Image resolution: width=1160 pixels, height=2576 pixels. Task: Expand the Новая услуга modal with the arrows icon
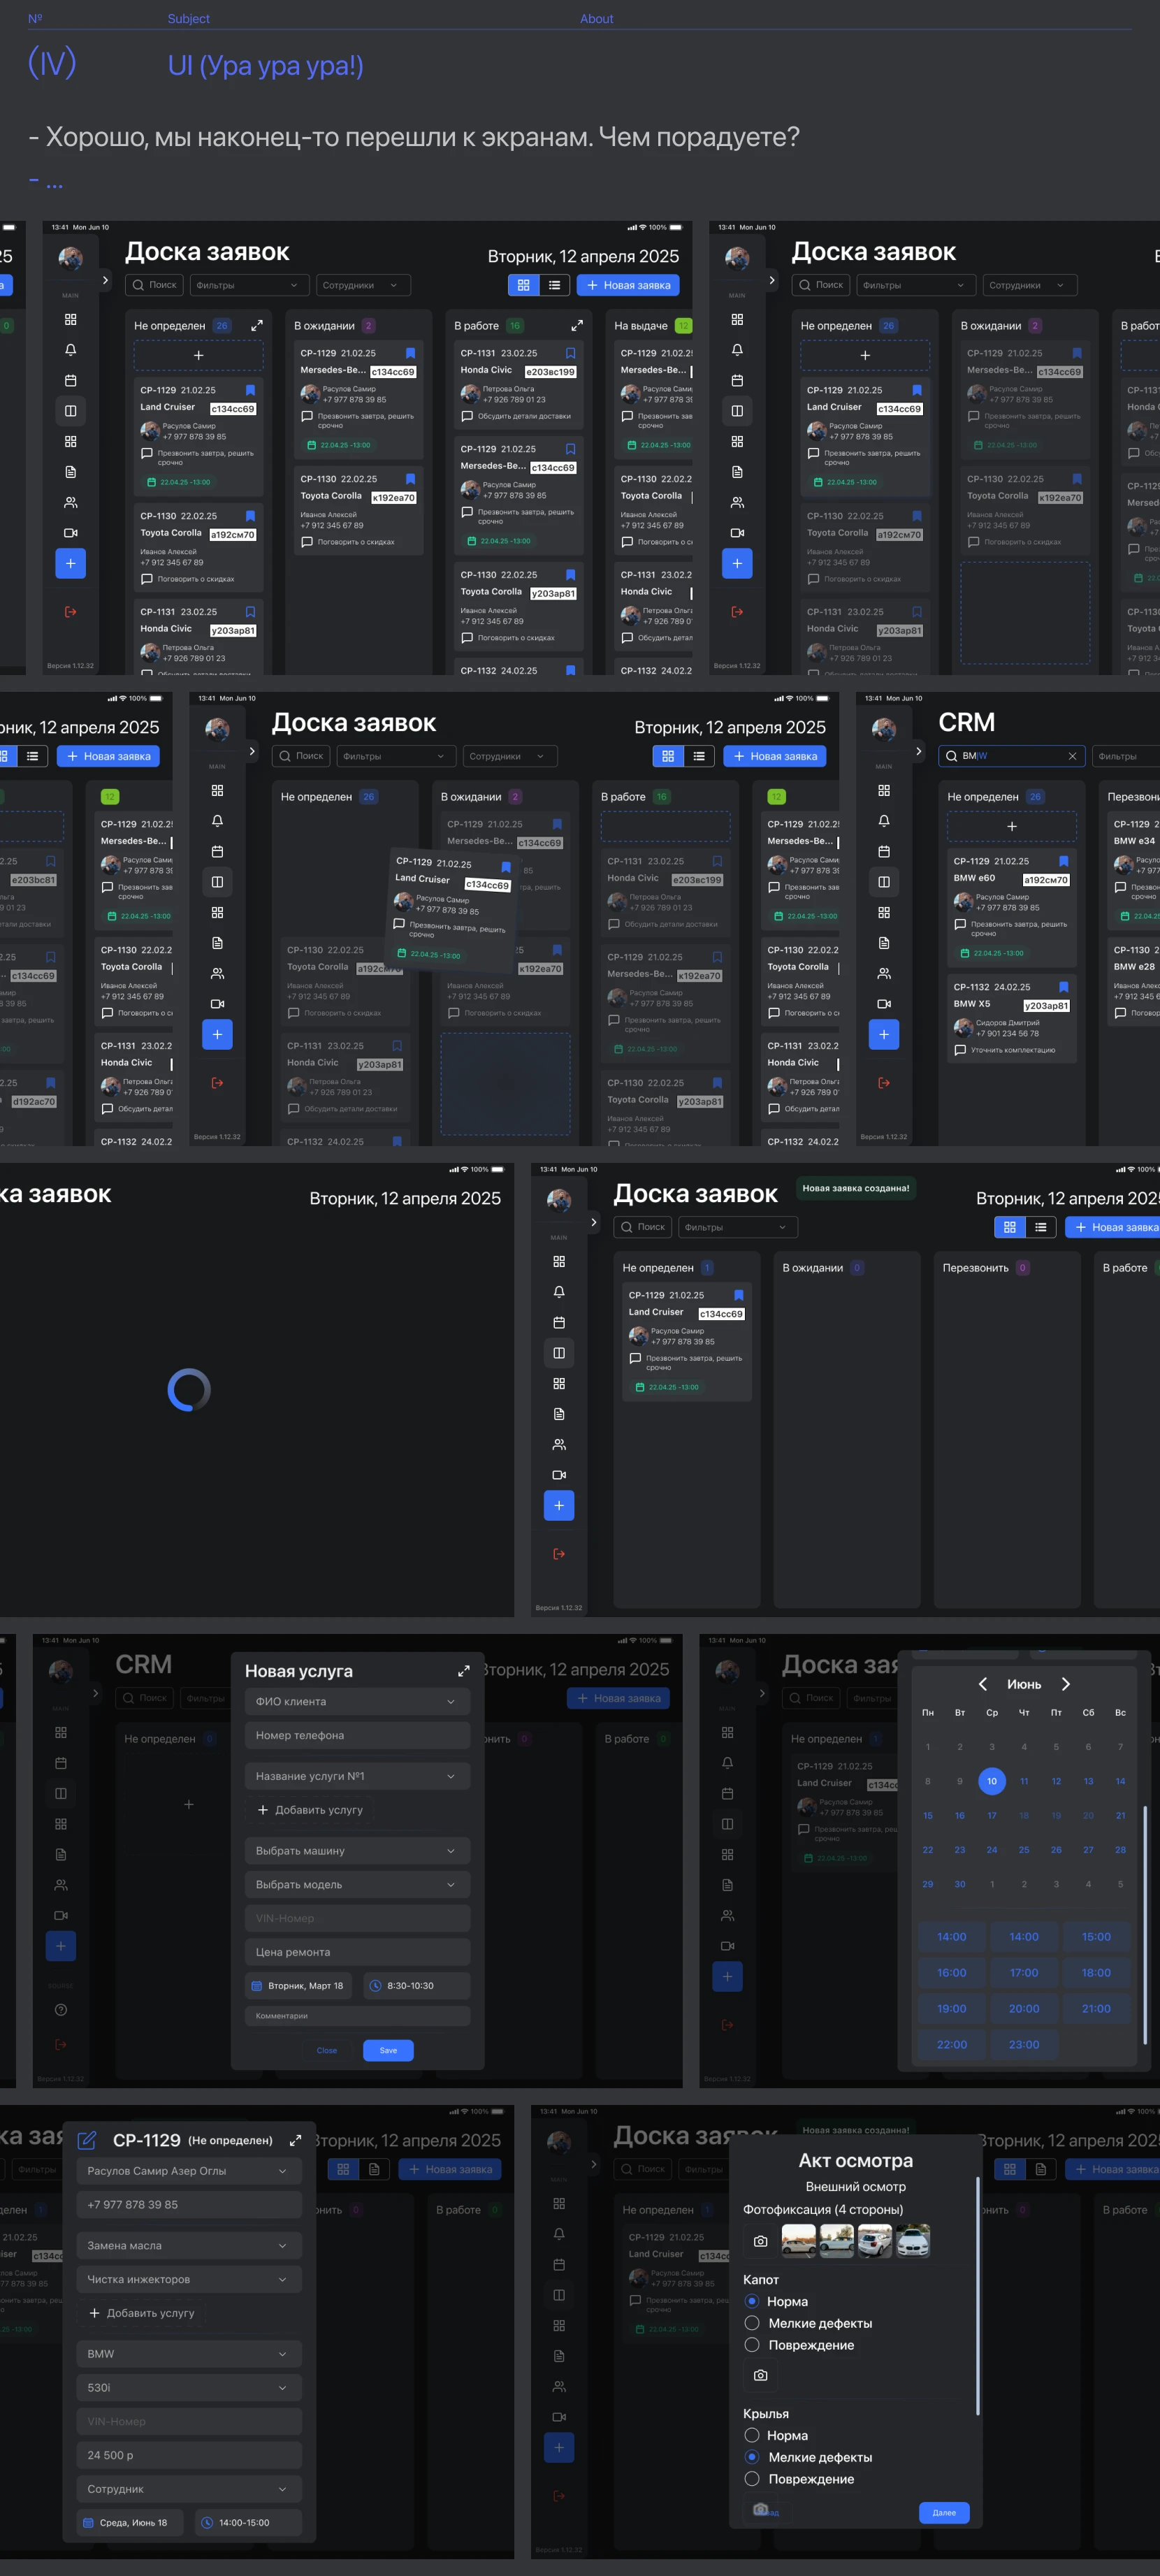(464, 1671)
